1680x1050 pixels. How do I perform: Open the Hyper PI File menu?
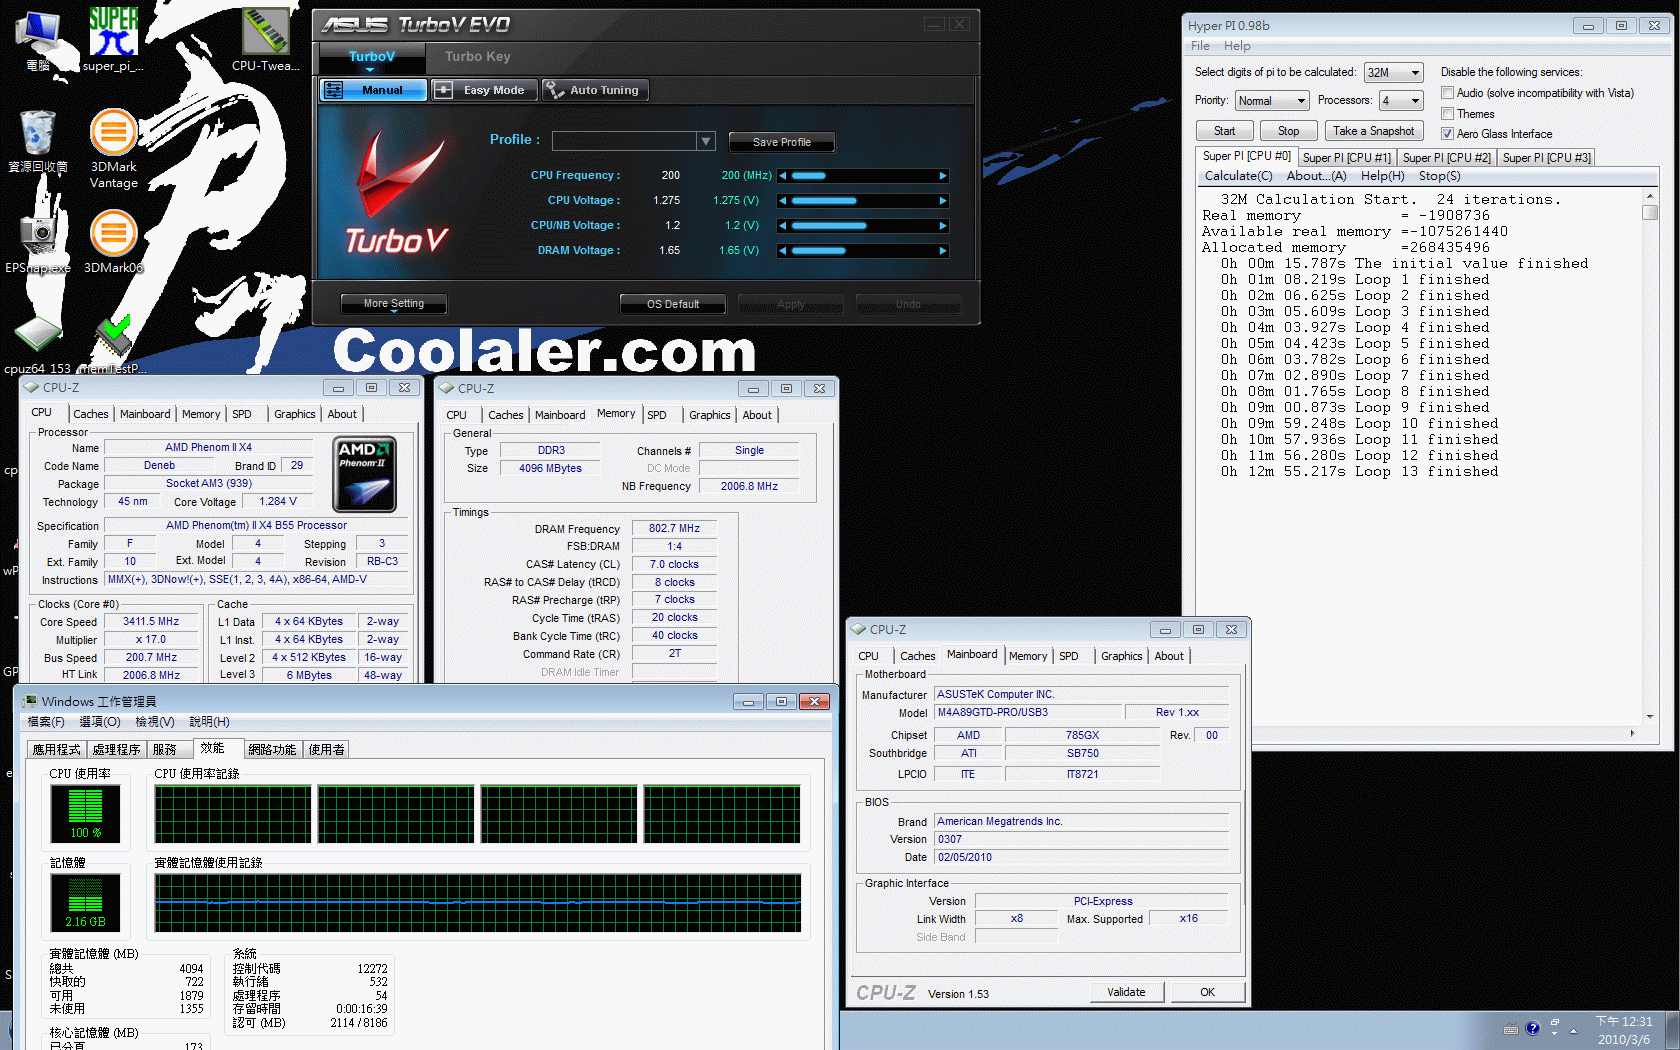tap(1200, 46)
